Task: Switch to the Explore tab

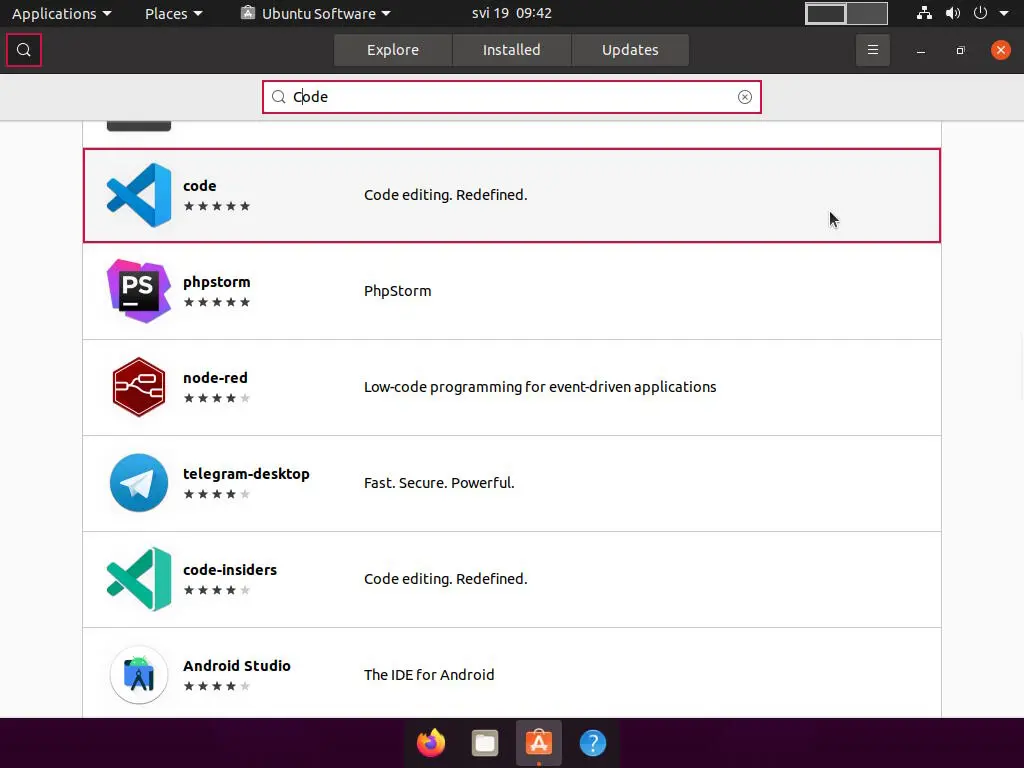Action: click(392, 50)
